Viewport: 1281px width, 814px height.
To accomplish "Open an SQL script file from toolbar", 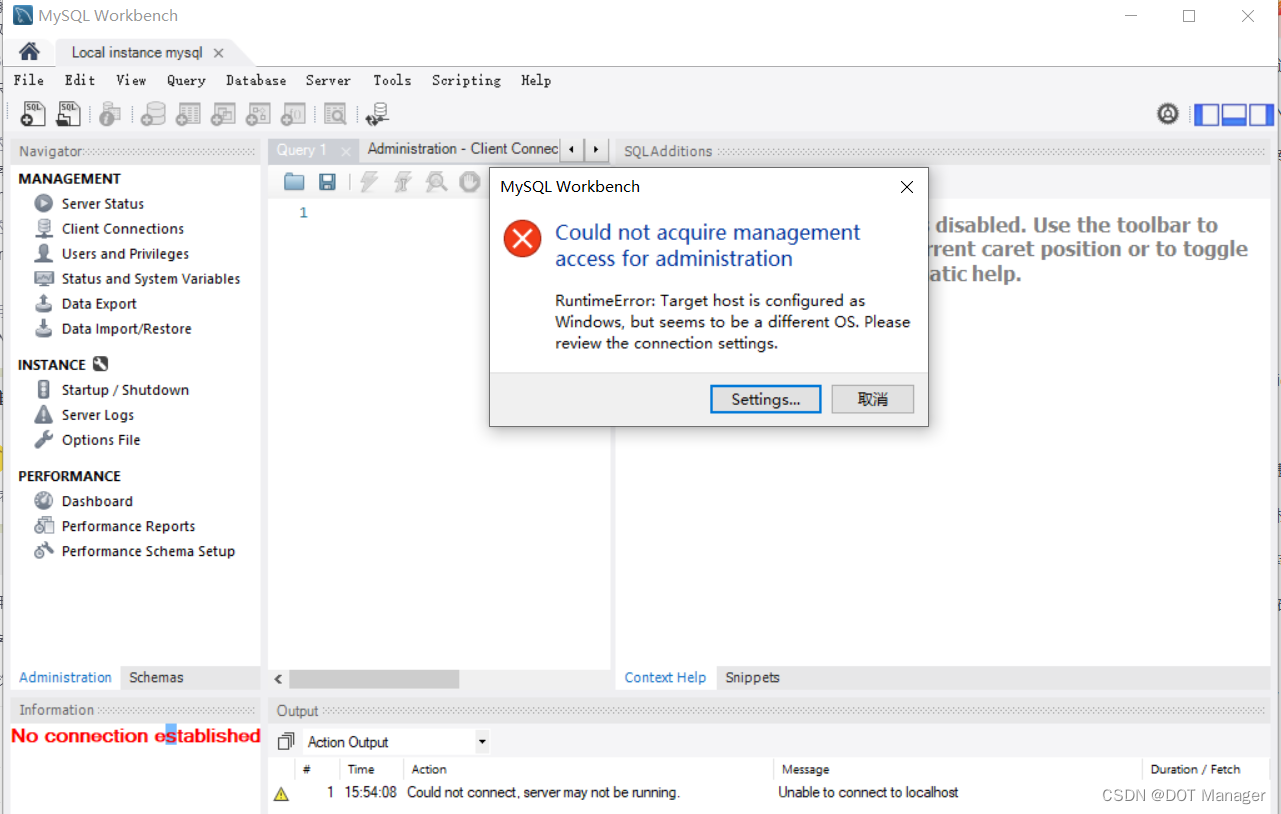I will tap(68, 114).
